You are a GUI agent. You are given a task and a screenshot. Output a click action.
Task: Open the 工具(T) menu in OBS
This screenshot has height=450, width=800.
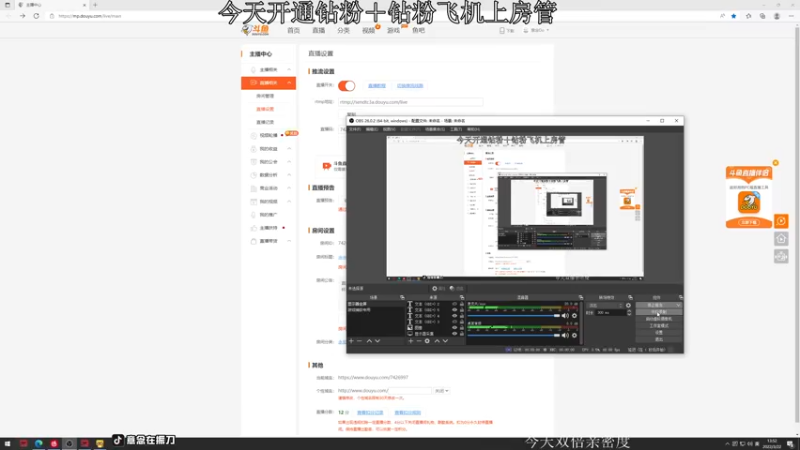456,130
